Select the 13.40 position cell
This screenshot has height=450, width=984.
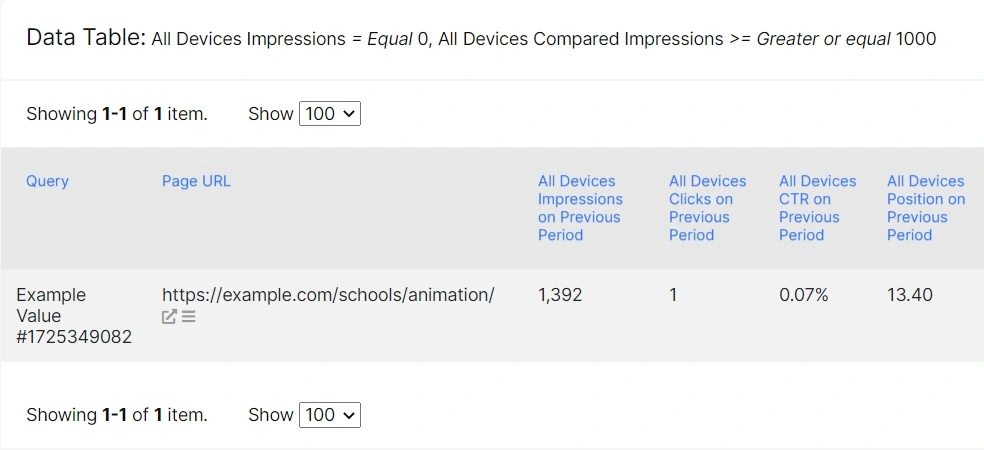pyautogui.click(x=909, y=295)
